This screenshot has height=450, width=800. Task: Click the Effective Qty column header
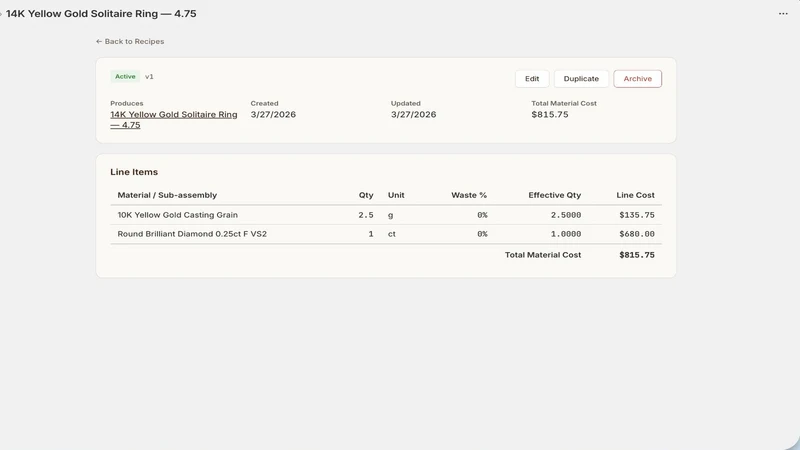[555, 195]
